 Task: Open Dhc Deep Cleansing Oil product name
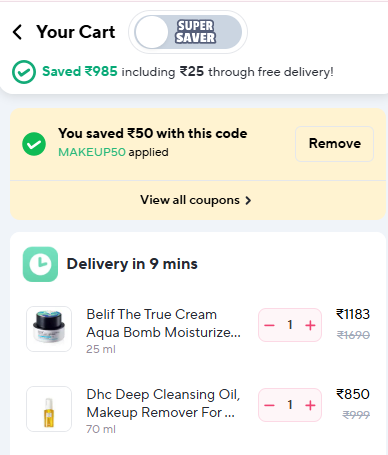(x=163, y=403)
